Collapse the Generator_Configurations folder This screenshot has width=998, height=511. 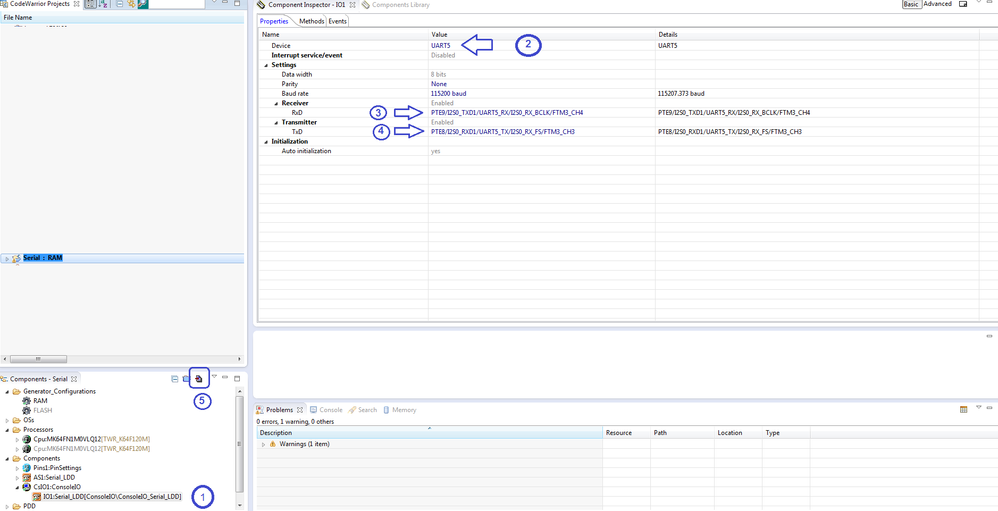pyautogui.click(x=7, y=391)
